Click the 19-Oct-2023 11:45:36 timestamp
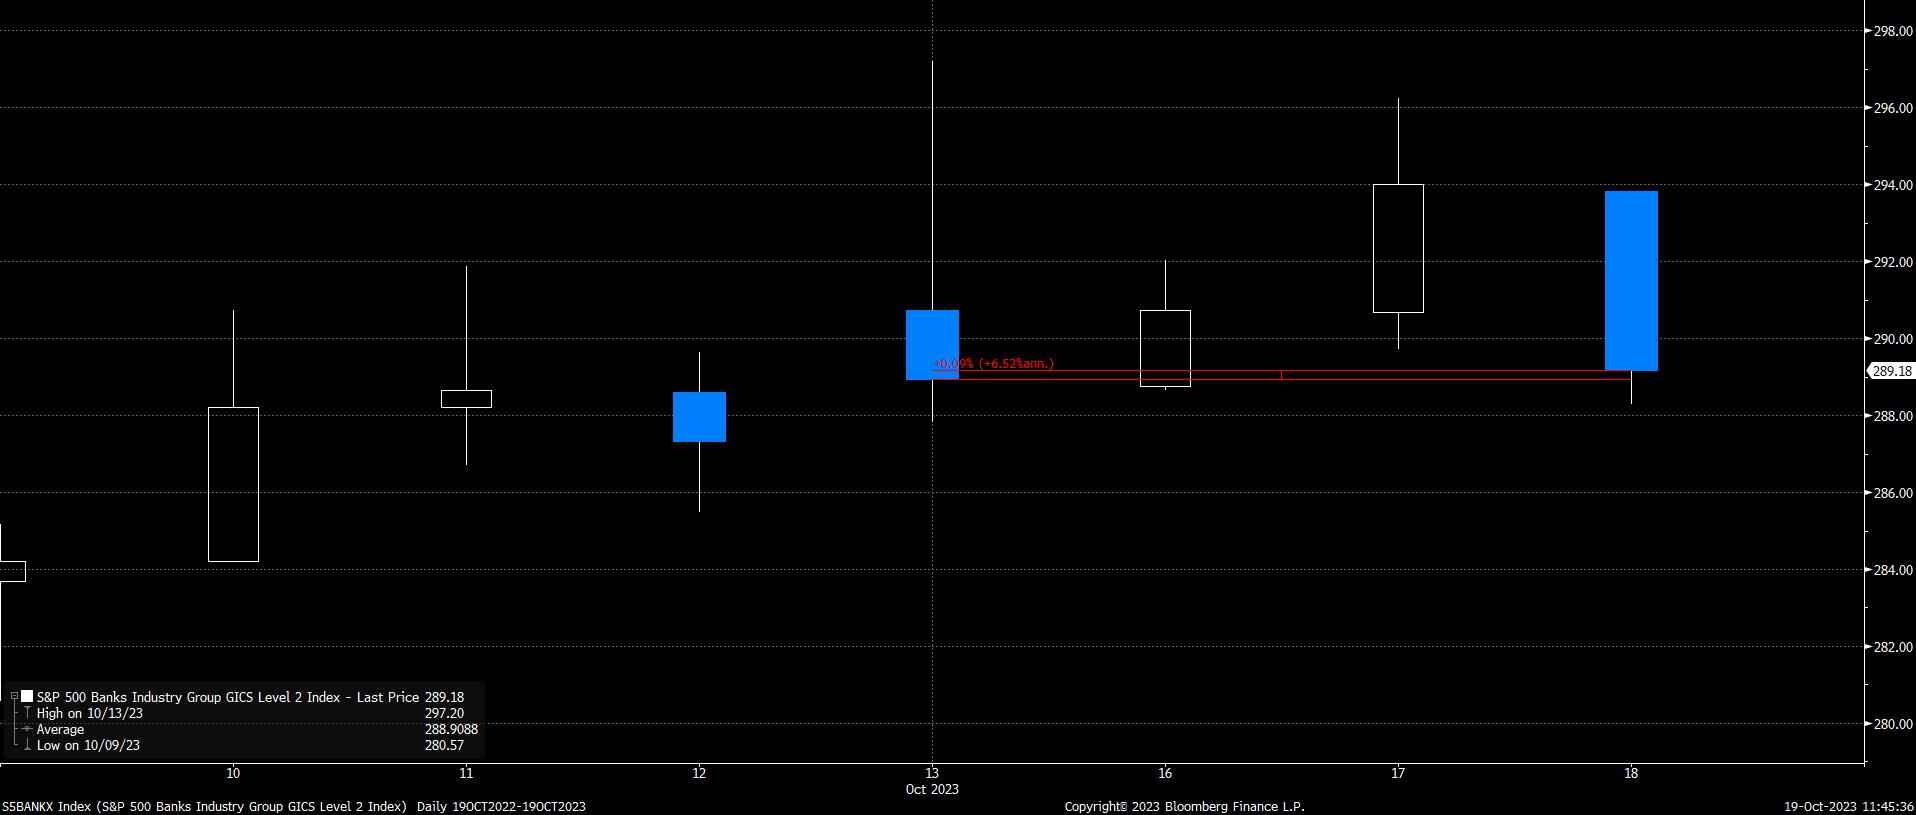Viewport: 1916px width, 815px height. tap(1850, 806)
